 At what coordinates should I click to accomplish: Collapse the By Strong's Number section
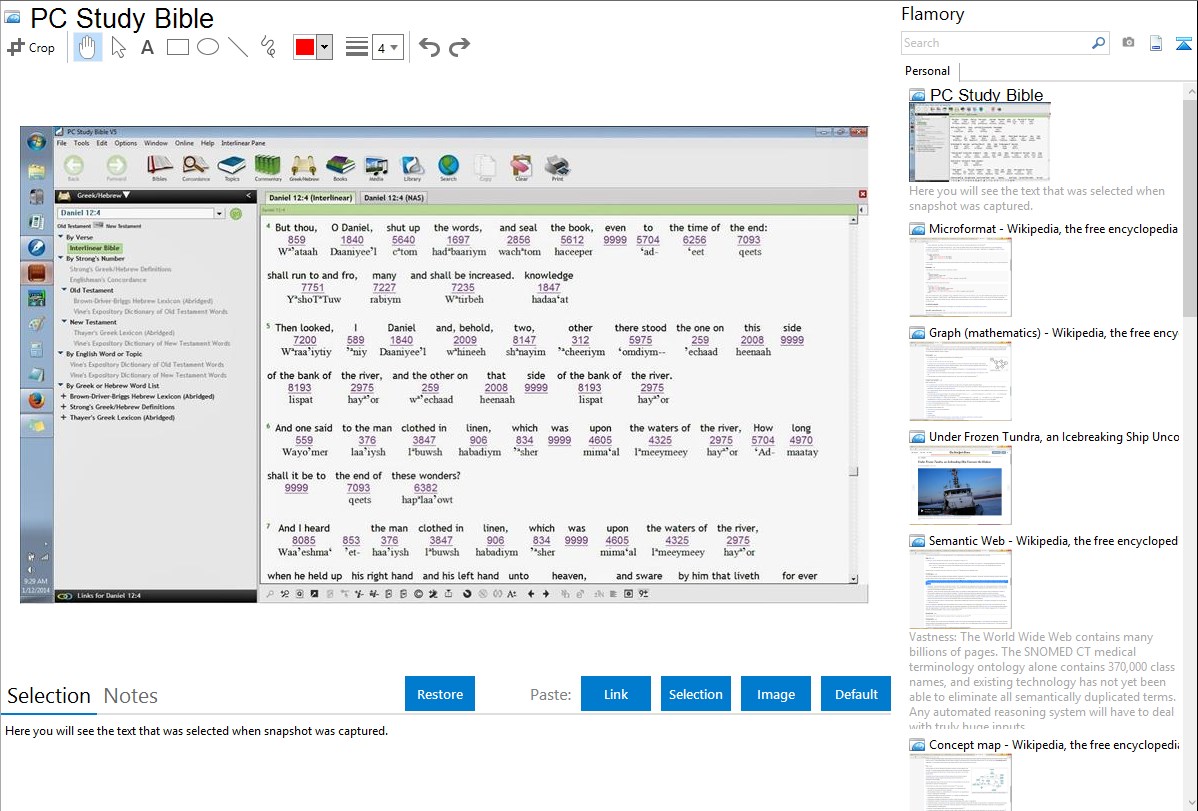(61, 258)
